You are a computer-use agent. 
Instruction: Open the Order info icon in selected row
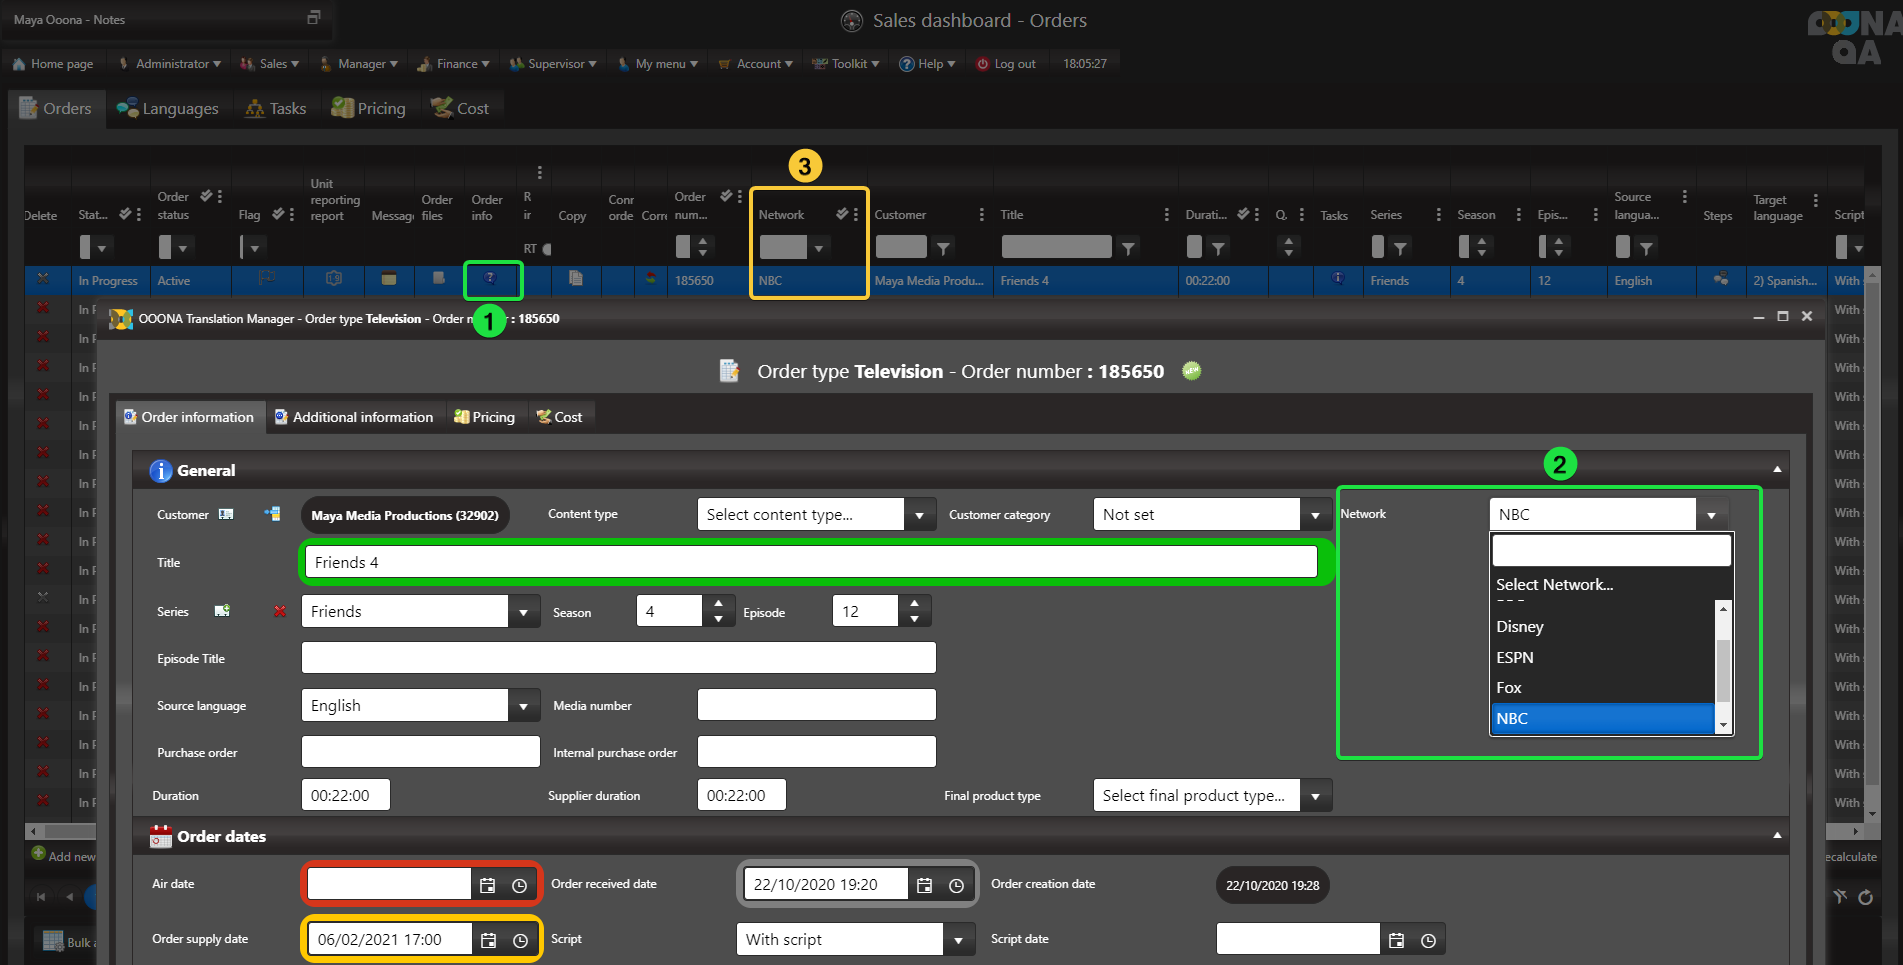[490, 279]
